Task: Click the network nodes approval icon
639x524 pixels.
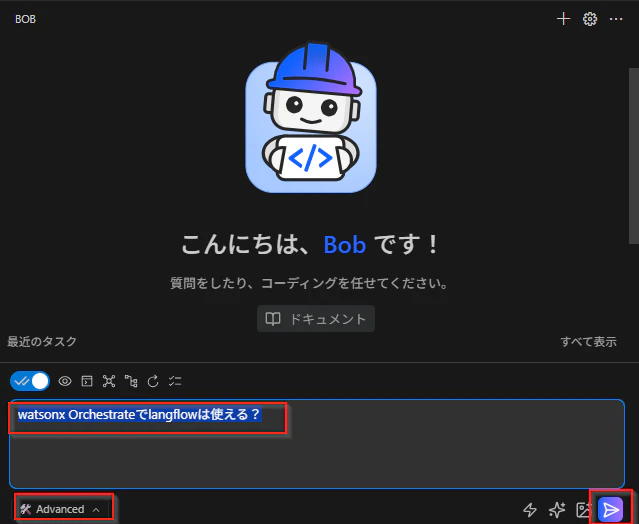Action: pos(109,381)
